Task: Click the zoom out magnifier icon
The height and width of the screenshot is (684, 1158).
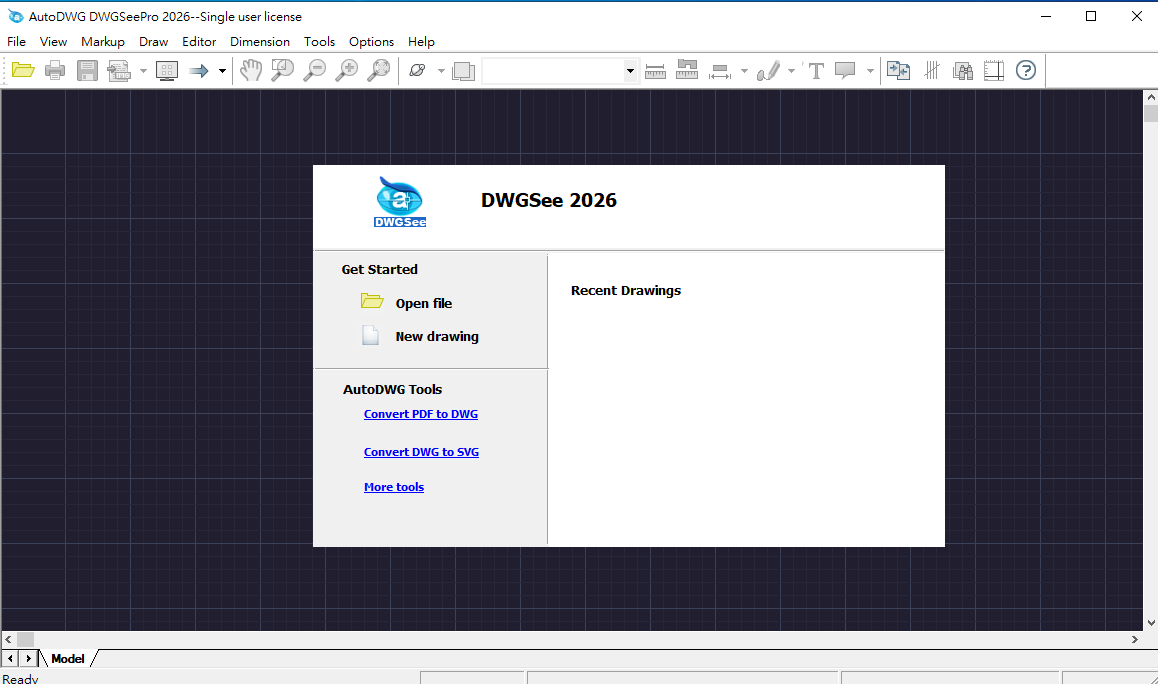Action: [314, 70]
